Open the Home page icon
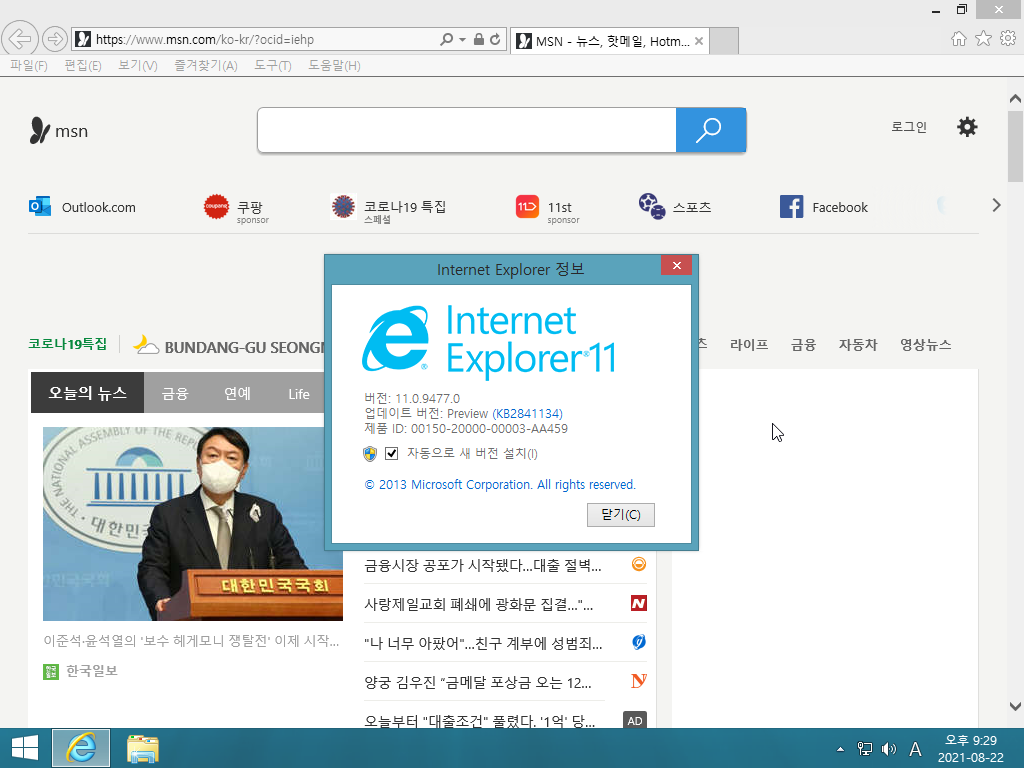 coord(959,39)
